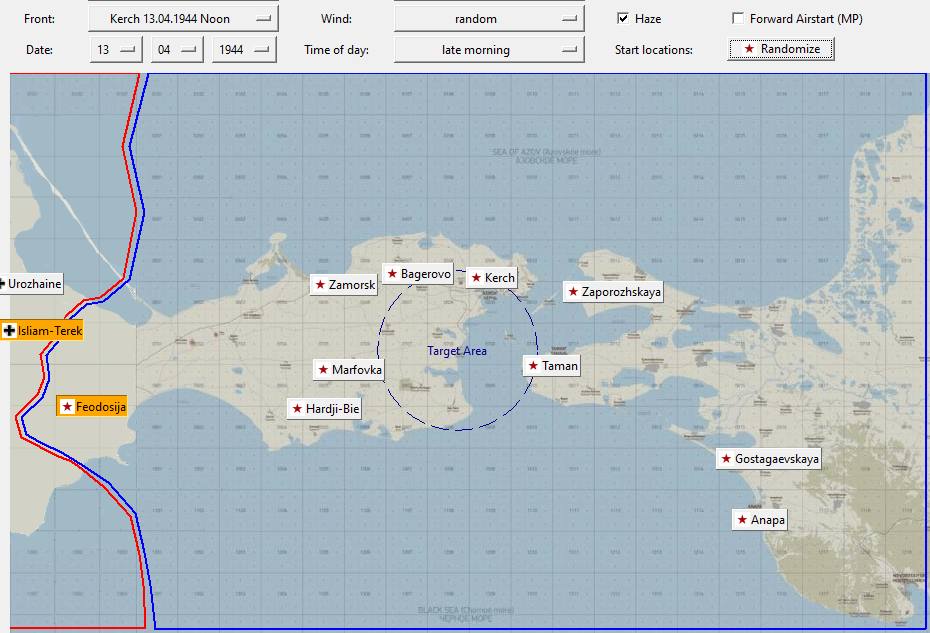Select the Zaporozhskaya airfield marker
The image size is (930, 633).
point(613,292)
